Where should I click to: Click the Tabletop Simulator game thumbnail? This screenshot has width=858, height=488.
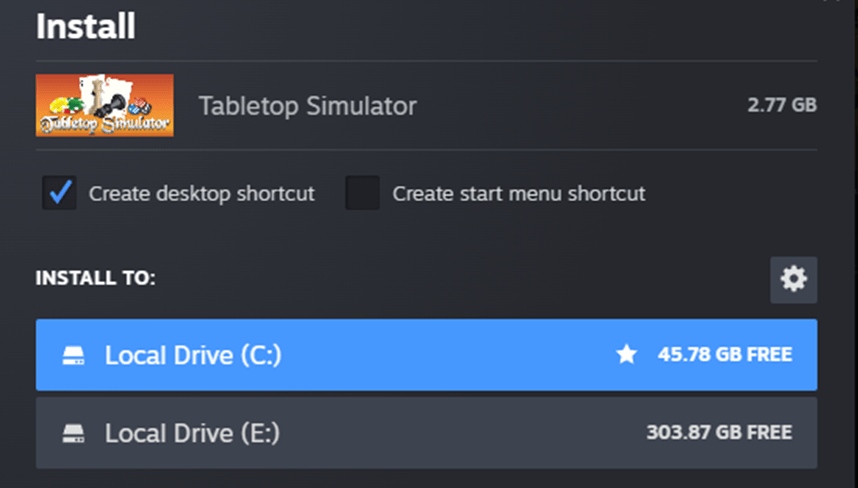pos(104,105)
